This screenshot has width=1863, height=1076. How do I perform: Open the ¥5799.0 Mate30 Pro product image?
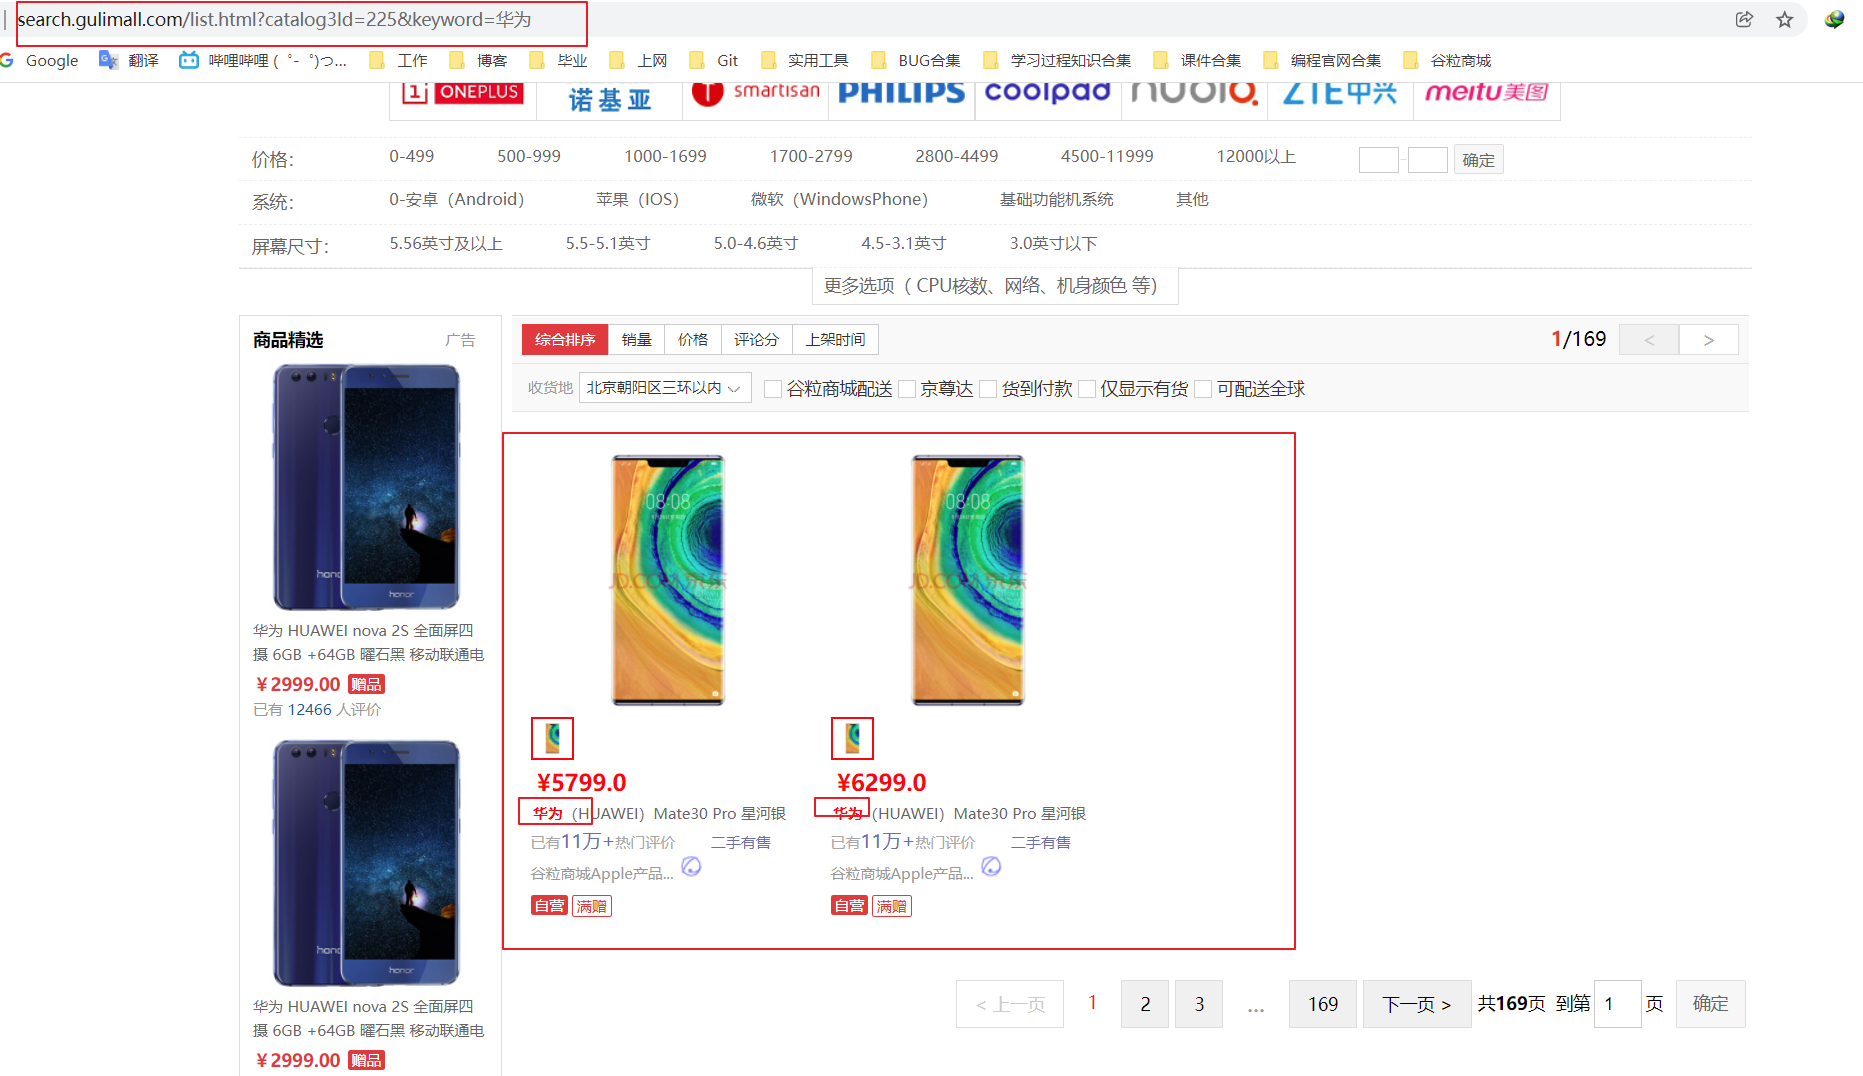[x=668, y=580]
